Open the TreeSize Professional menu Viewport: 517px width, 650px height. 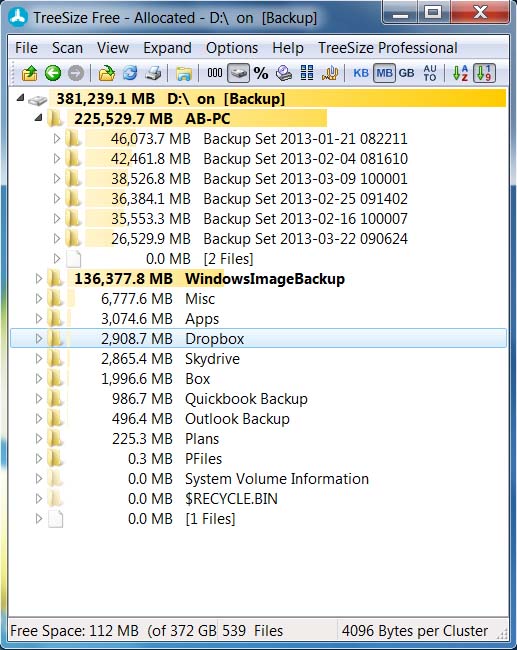point(388,48)
